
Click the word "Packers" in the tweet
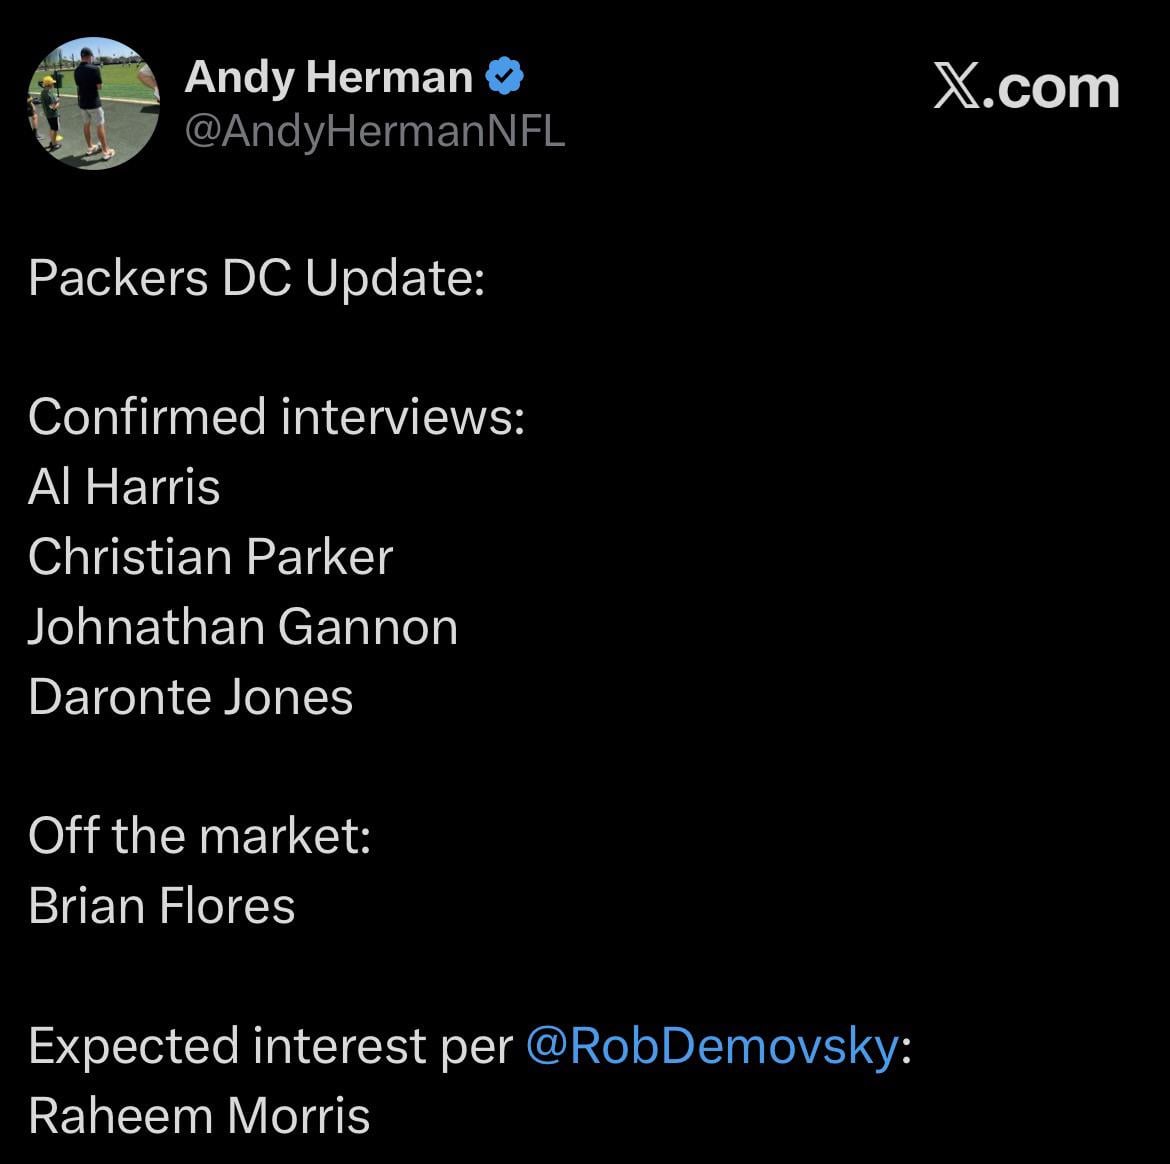(x=119, y=278)
